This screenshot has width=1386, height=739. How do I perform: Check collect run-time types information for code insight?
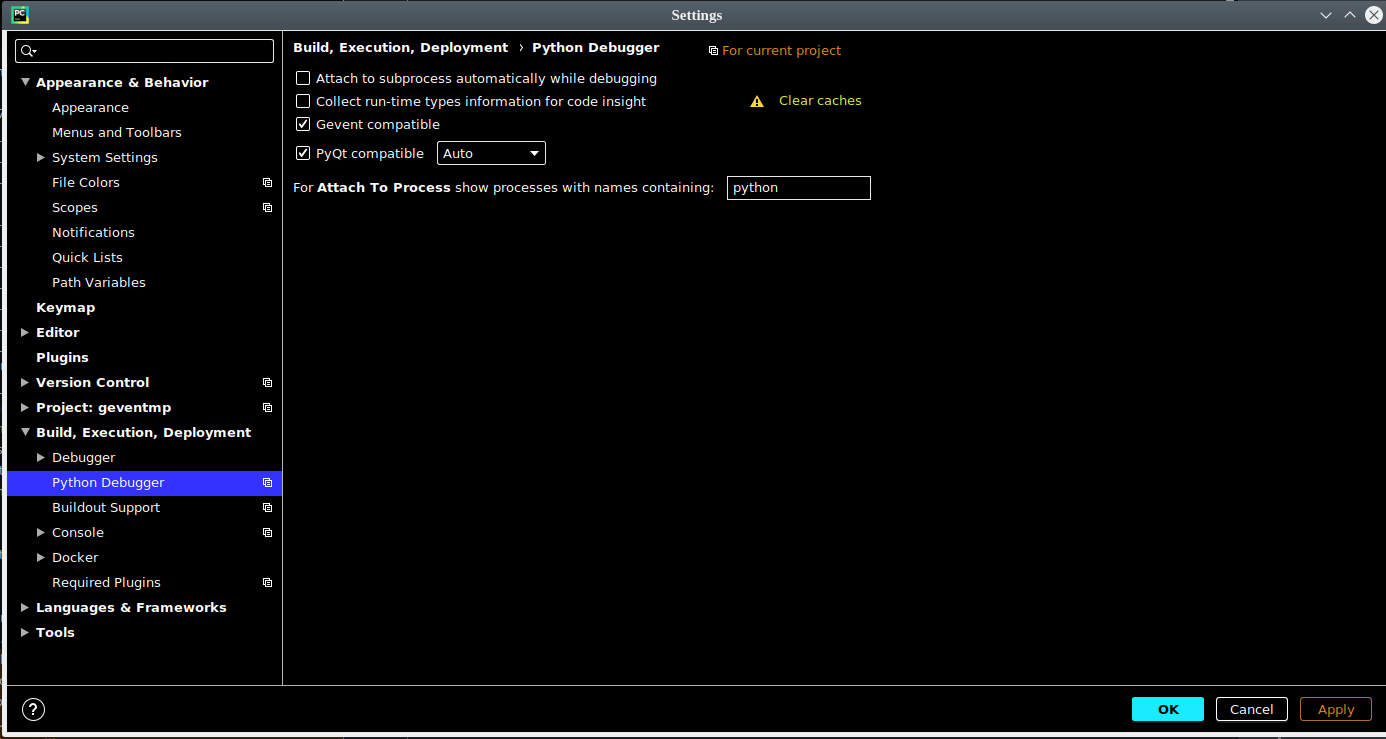(x=303, y=101)
